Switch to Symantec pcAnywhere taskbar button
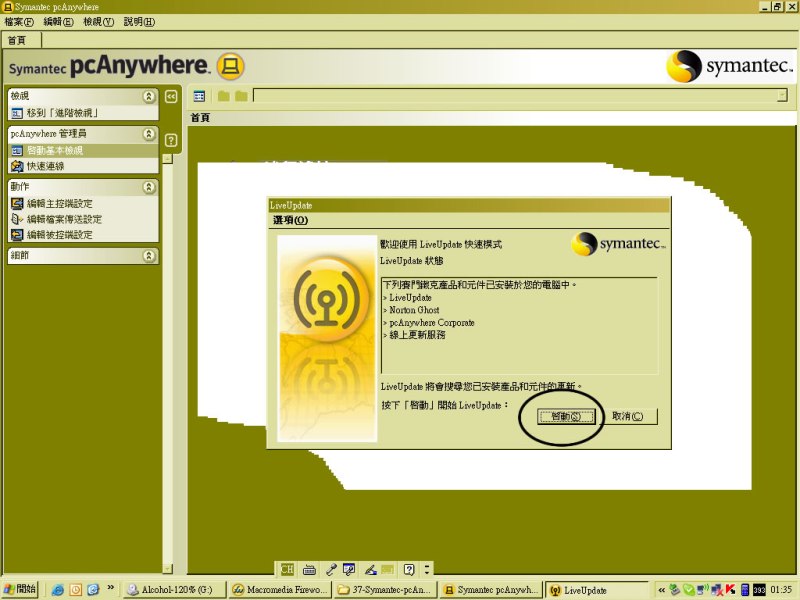 [491, 590]
